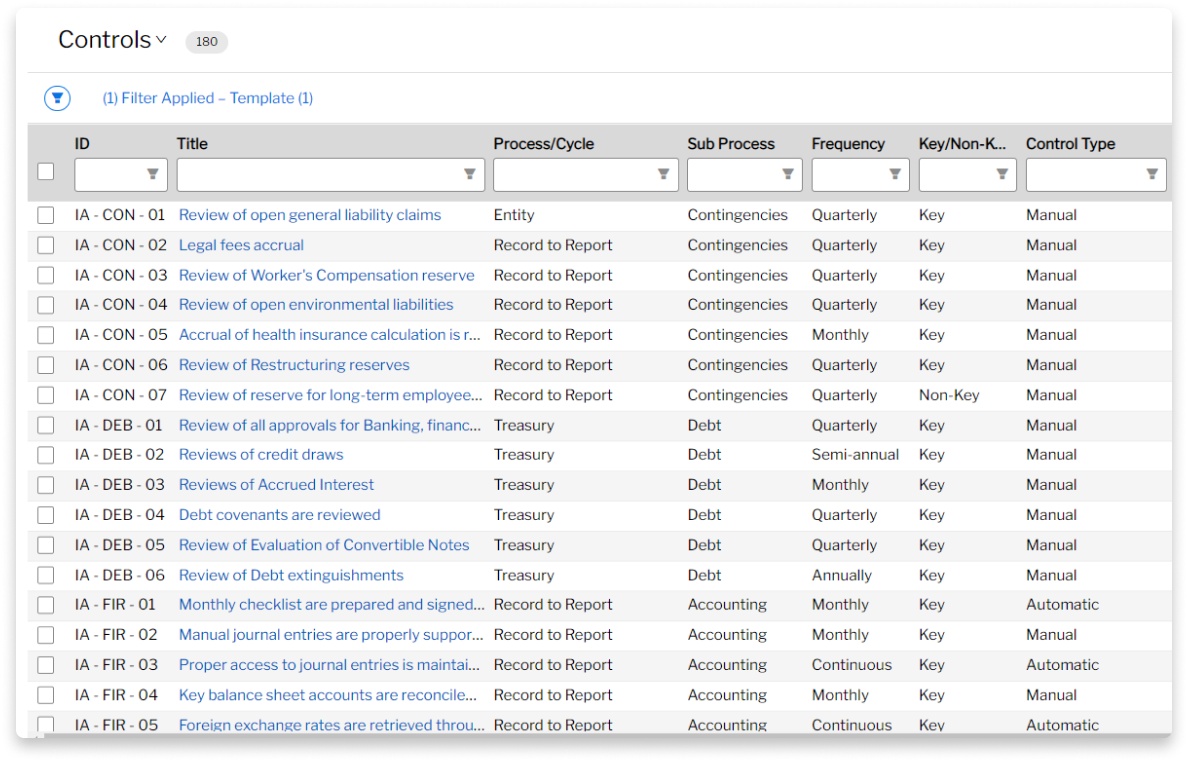Image resolution: width=1188 pixels, height=762 pixels.
Task: Check the row IA - CON - 02
Action: pos(45,245)
